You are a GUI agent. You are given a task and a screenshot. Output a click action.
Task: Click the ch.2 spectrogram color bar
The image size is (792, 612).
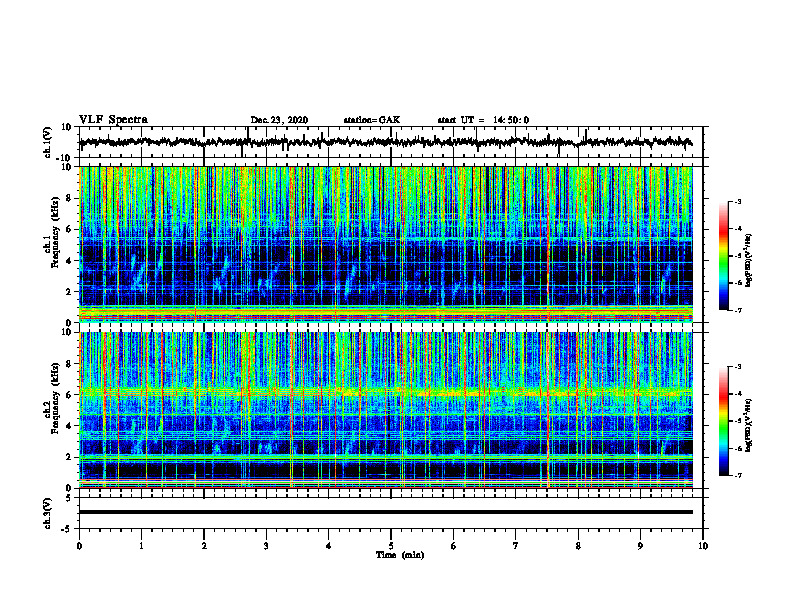(x=724, y=421)
